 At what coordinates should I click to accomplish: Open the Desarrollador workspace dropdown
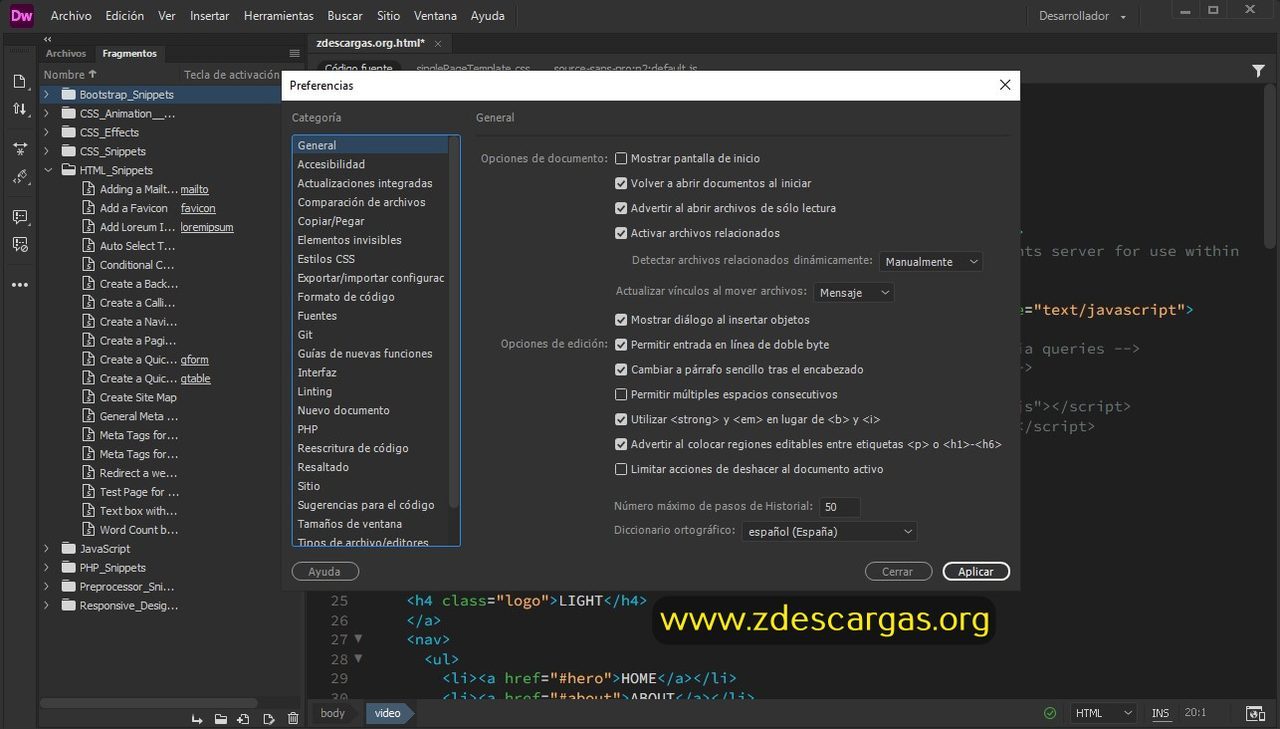tap(1082, 16)
